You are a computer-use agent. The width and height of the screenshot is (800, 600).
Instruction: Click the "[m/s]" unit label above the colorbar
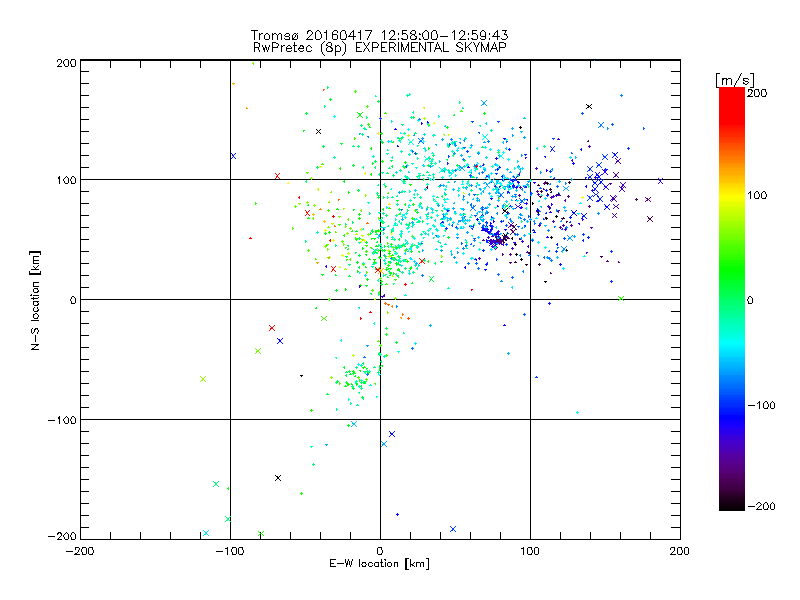[x=735, y=80]
